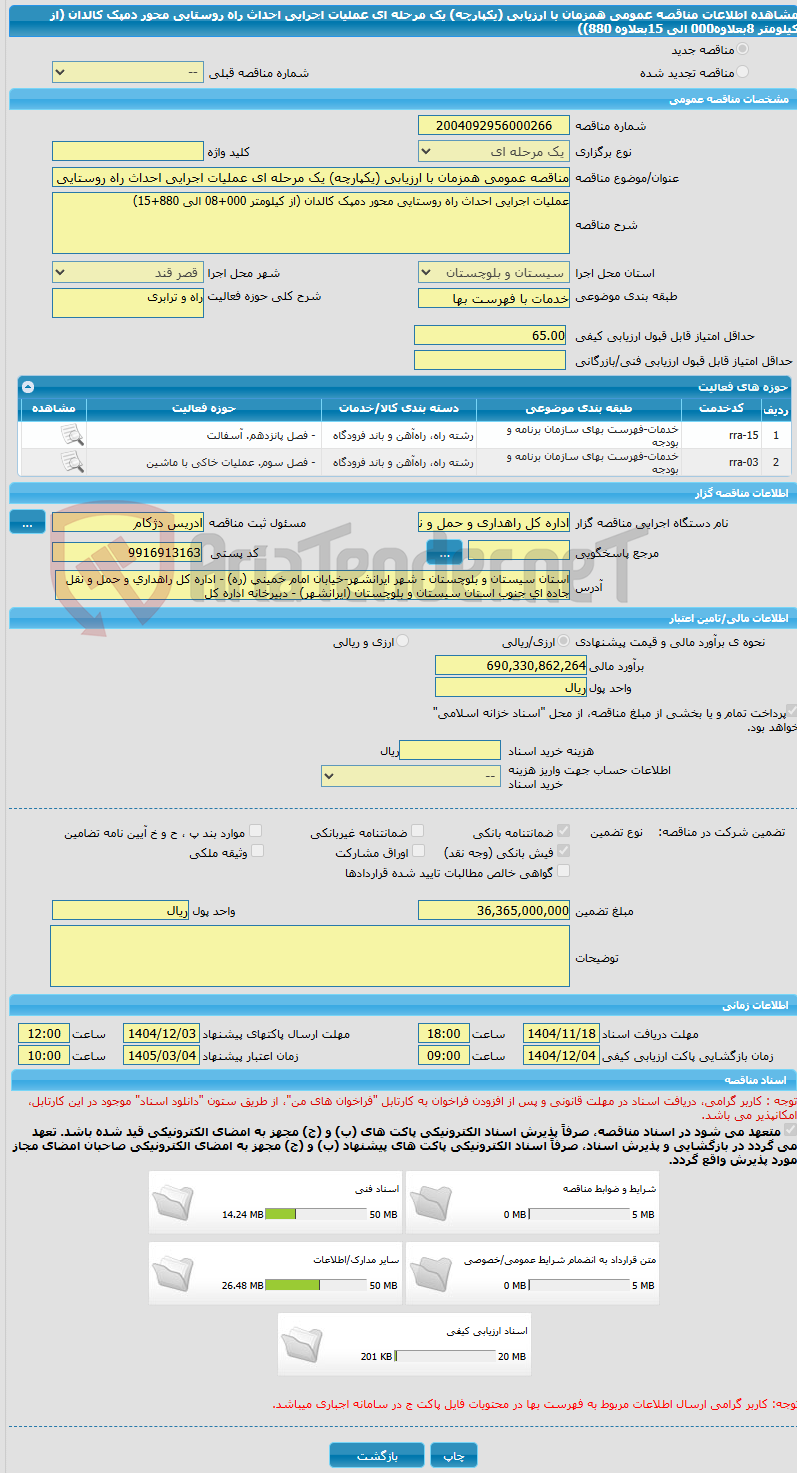This screenshot has height=1473, width=797.
Task: Open the نوع برگزاری dropdown
Action: tap(493, 151)
